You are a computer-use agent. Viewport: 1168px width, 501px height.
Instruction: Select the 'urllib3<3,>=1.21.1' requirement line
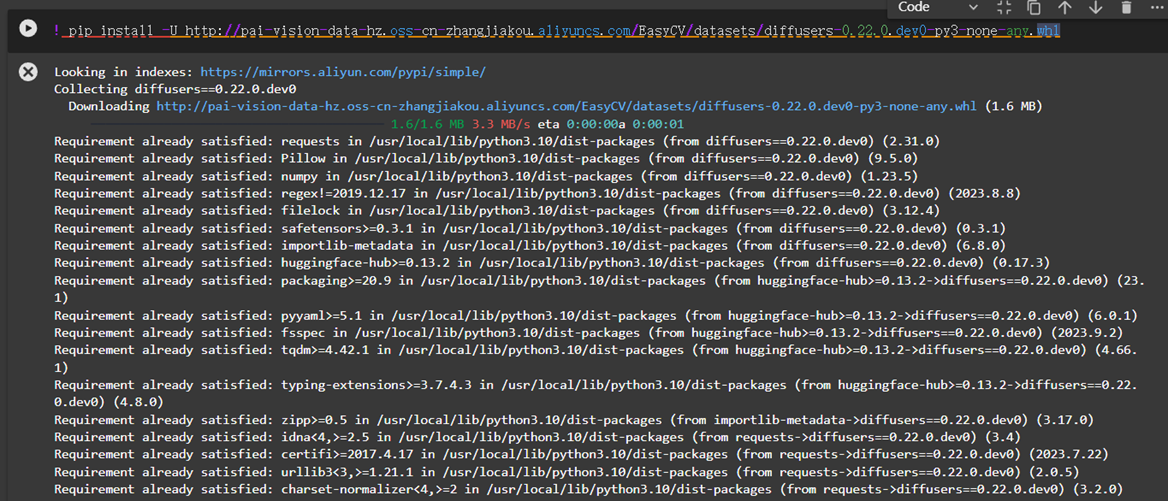pos(566,471)
